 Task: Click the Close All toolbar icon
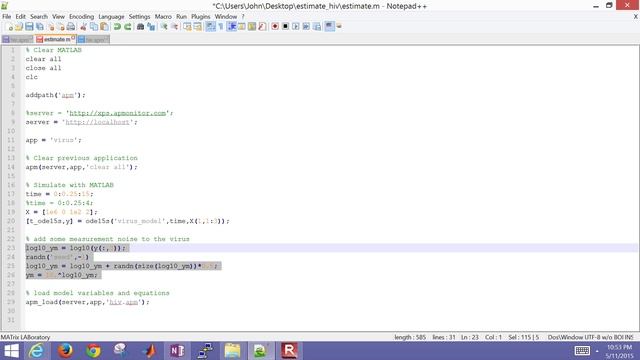pos(60,27)
